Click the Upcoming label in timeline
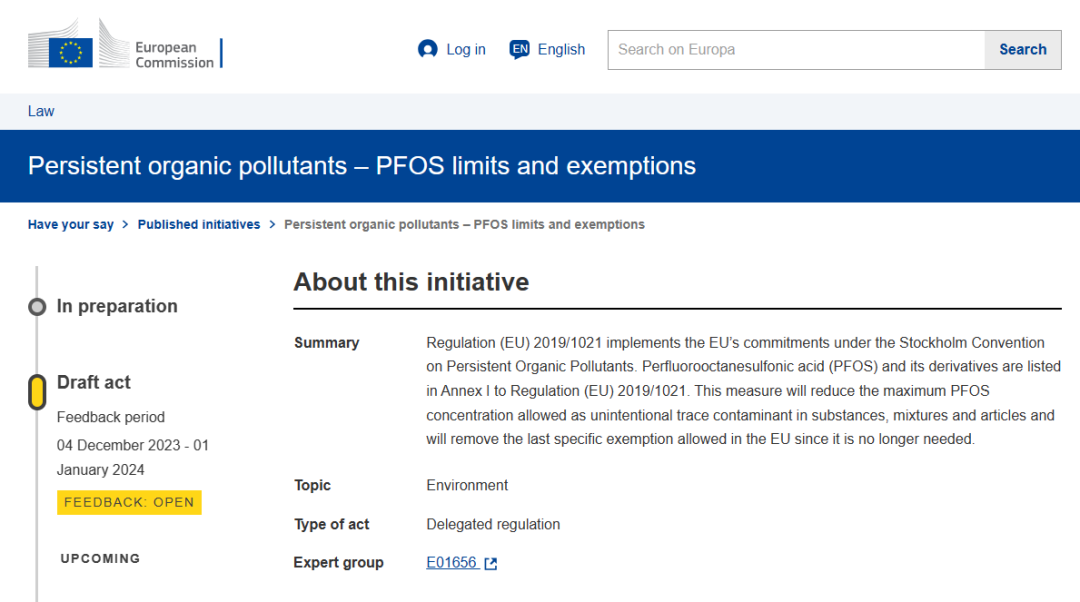The image size is (1080, 602). pyautogui.click(x=100, y=559)
